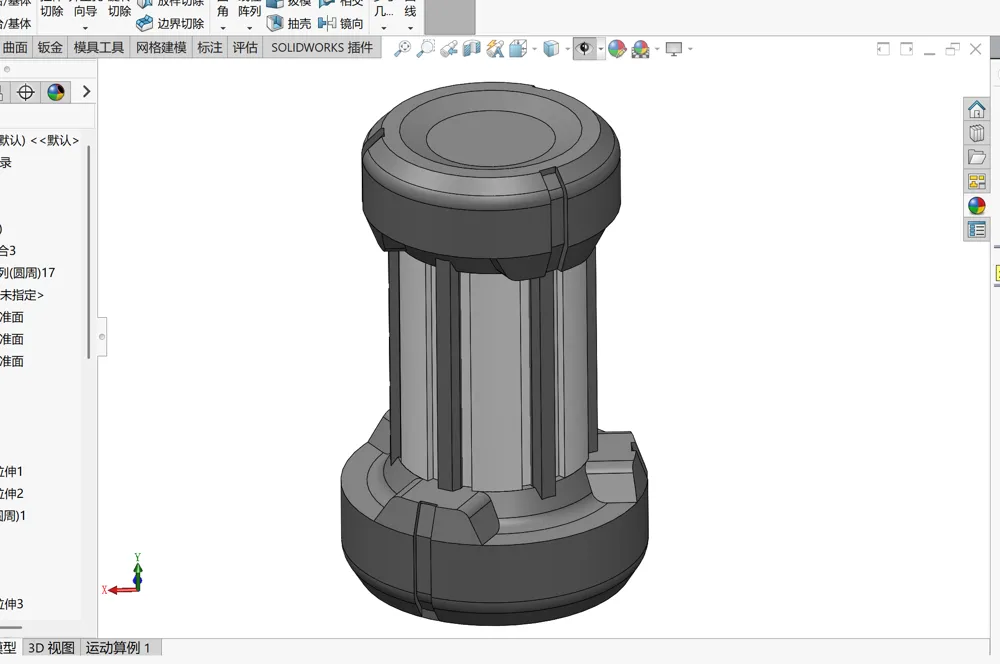Click the tile-left document window icon
Viewport: 1000px width, 664px height.
883,49
